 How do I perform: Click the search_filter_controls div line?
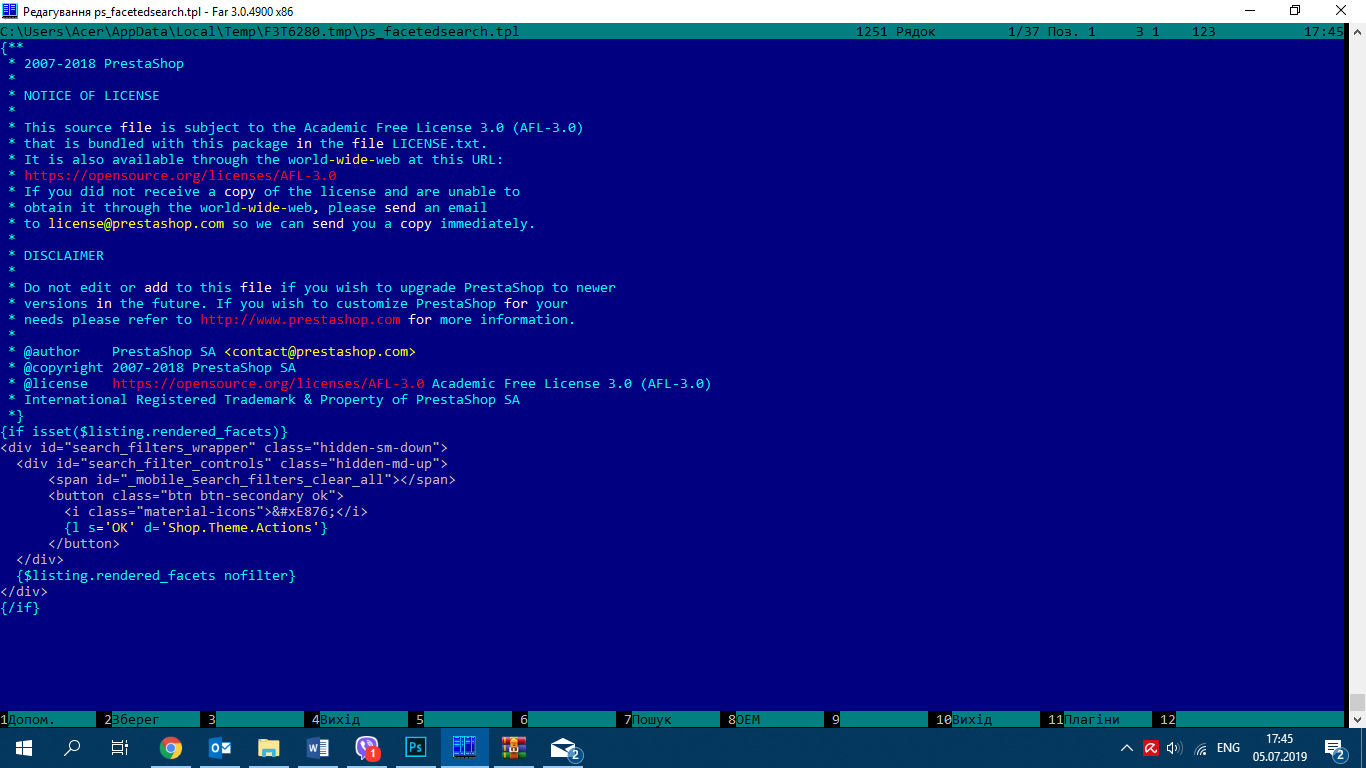pyautogui.click(x=232, y=463)
